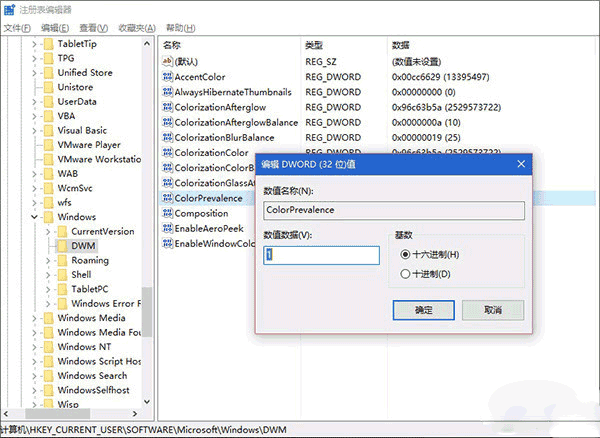Open the 文件(F) menu
Screen dimensions: 600x438
pos(17,28)
